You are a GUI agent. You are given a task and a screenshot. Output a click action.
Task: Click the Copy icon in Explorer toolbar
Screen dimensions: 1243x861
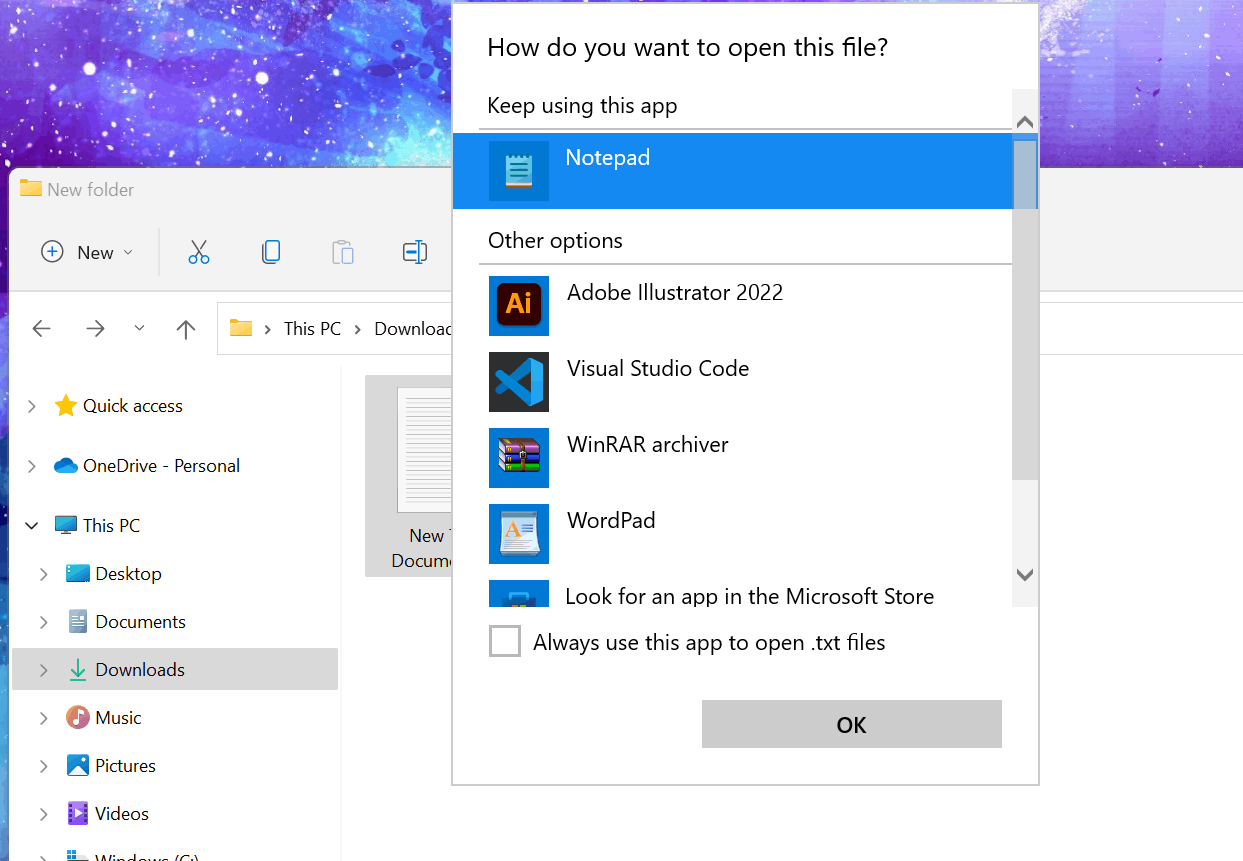[x=271, y=252]
